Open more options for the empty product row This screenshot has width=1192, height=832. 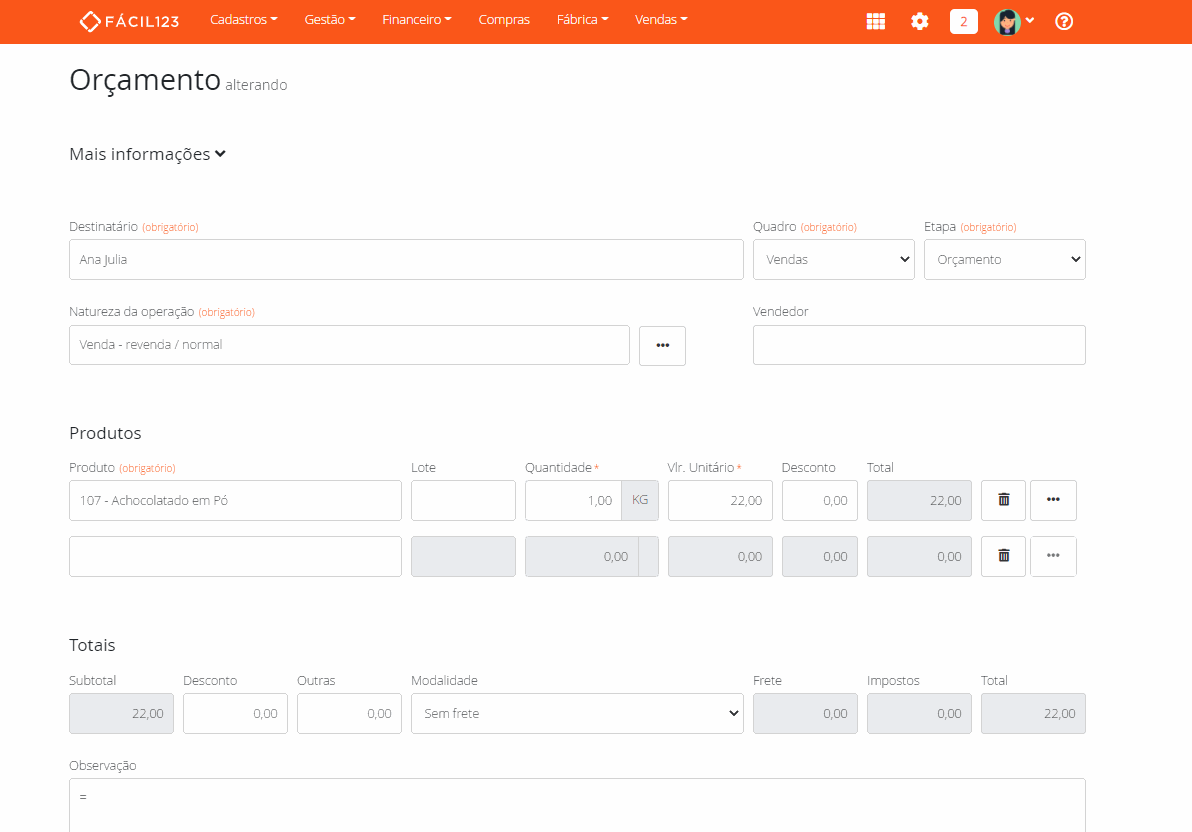(x=1053, y=556)
